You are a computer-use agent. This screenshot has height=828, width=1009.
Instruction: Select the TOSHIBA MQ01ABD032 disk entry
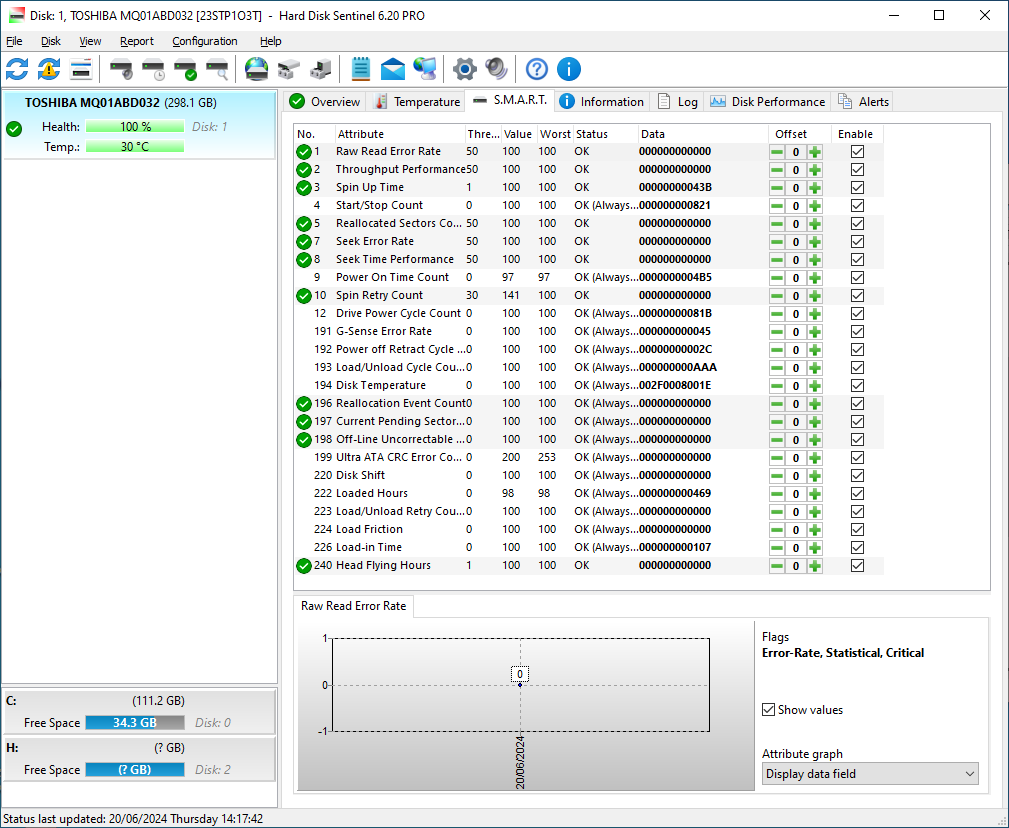pos(140,124)
